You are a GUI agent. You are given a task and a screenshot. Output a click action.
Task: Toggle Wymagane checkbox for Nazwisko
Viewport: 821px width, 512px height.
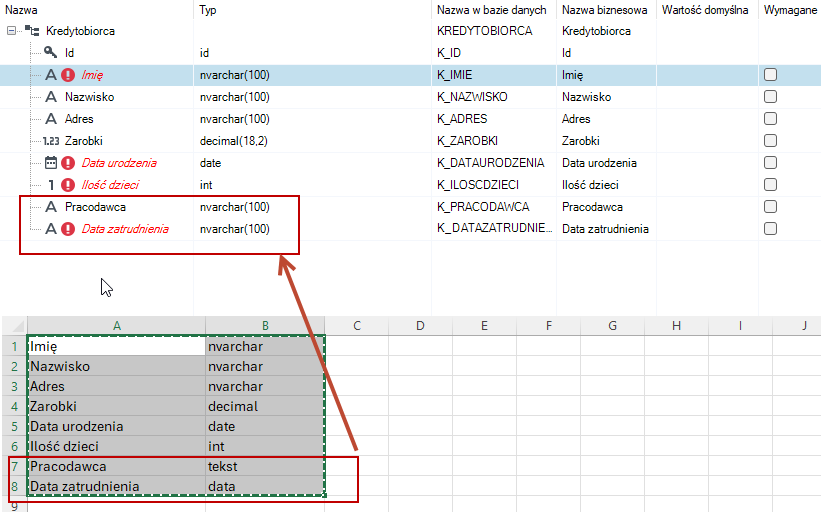click(x=770, y=97)
